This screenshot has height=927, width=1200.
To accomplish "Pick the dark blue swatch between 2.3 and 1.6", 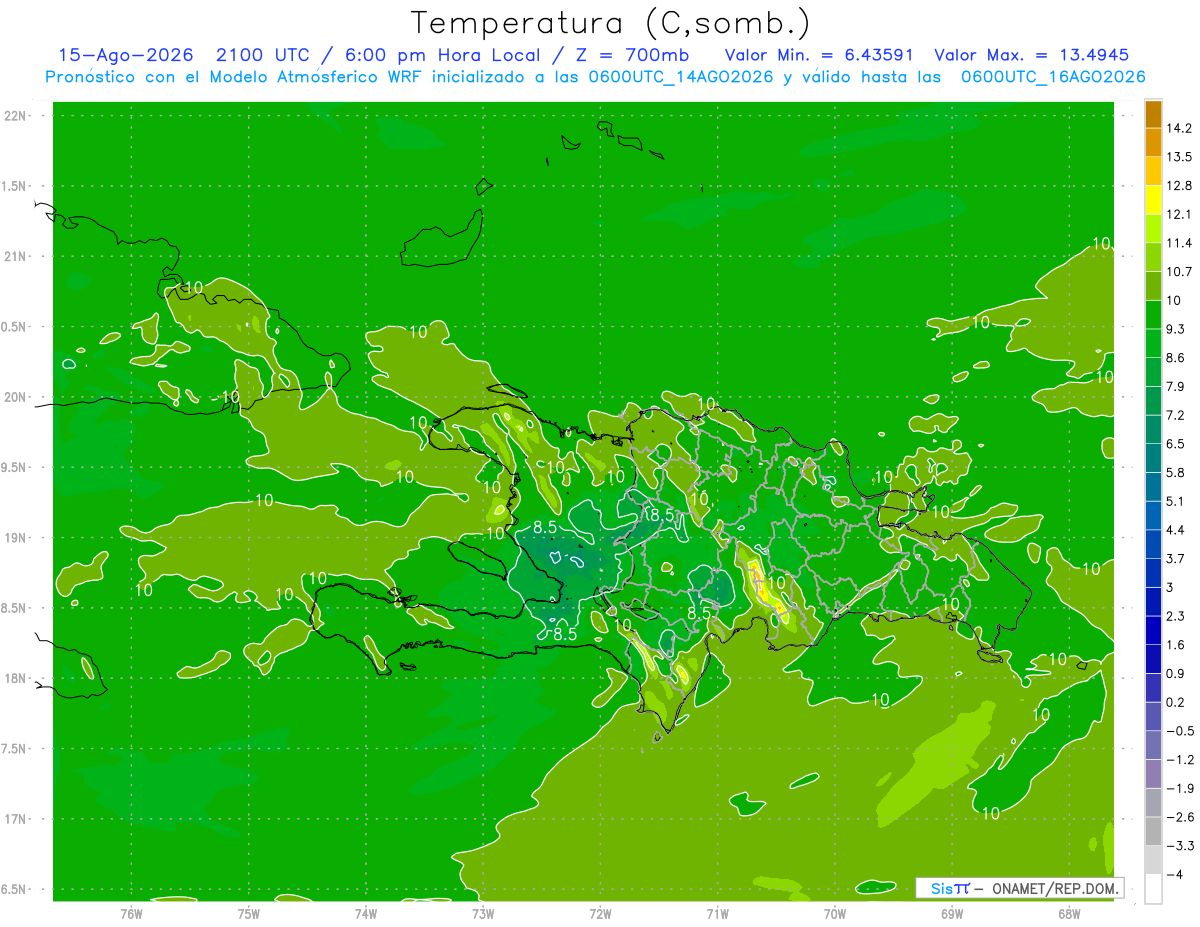I will click(1153, 631).
